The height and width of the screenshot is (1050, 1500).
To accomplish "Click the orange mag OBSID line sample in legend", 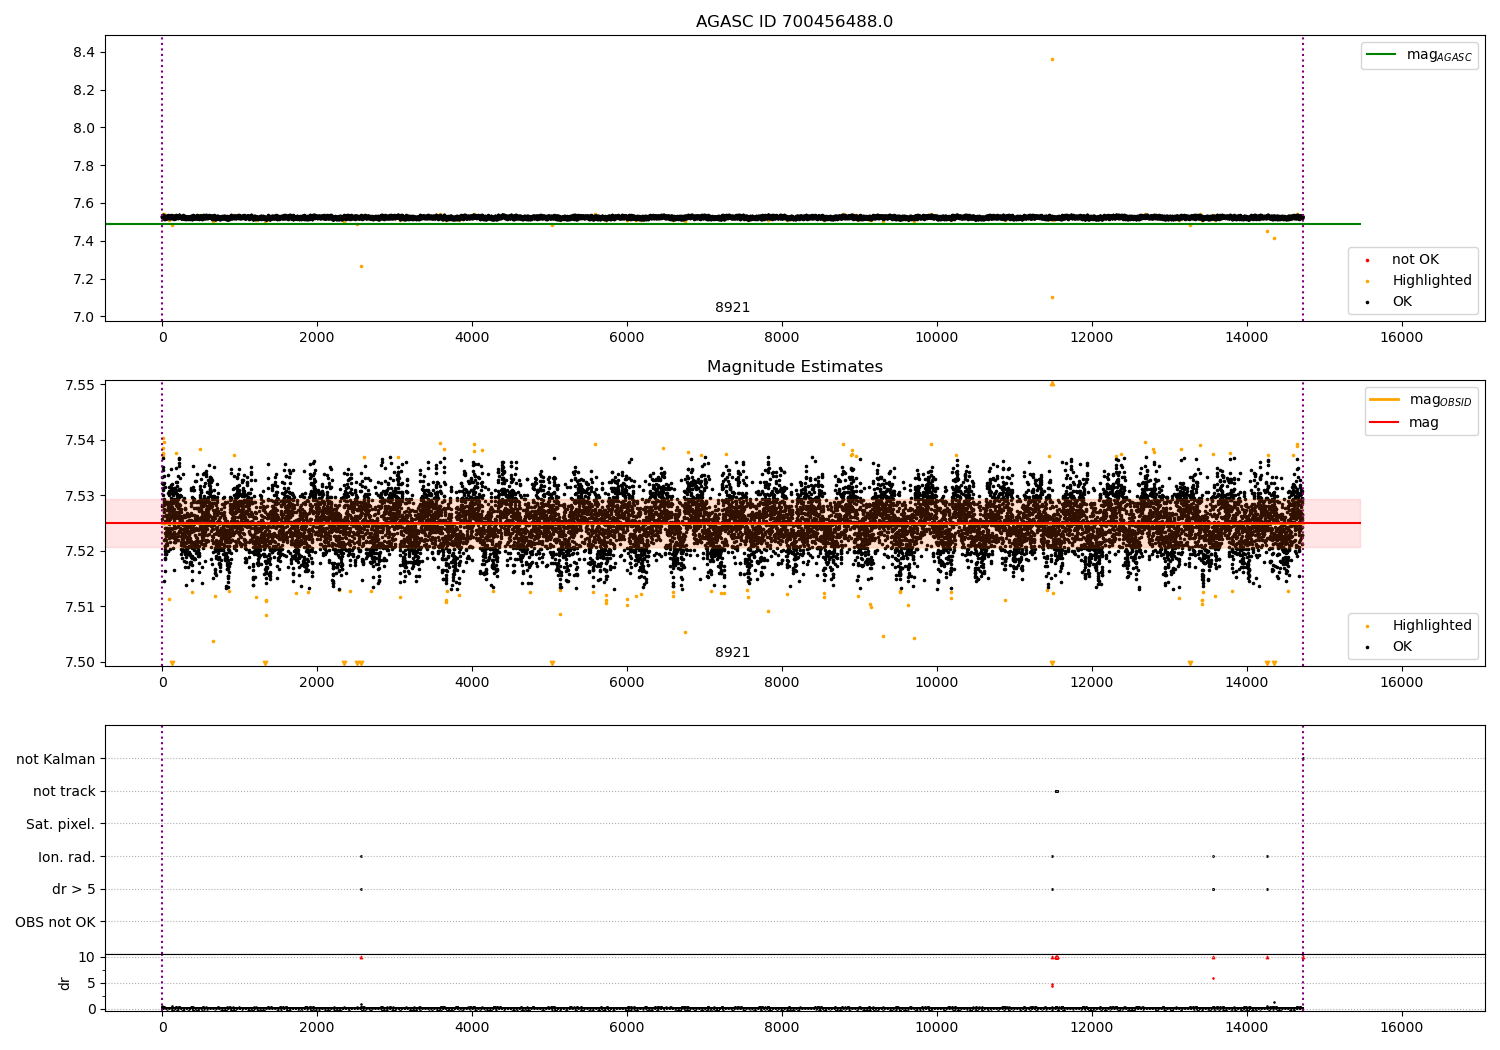I will click(1384, 400).
